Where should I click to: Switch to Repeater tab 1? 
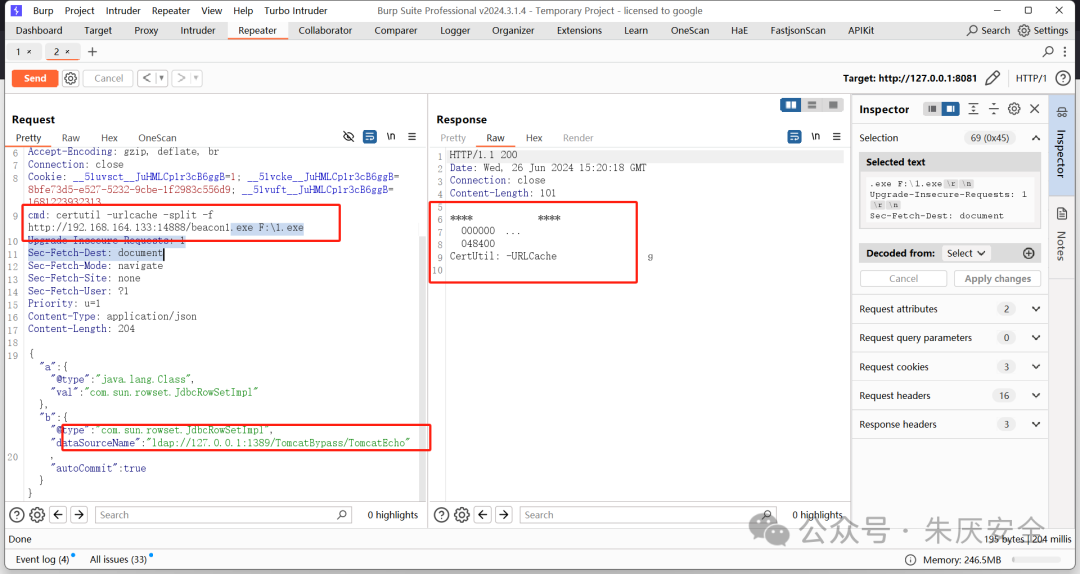tap(19, 52)
